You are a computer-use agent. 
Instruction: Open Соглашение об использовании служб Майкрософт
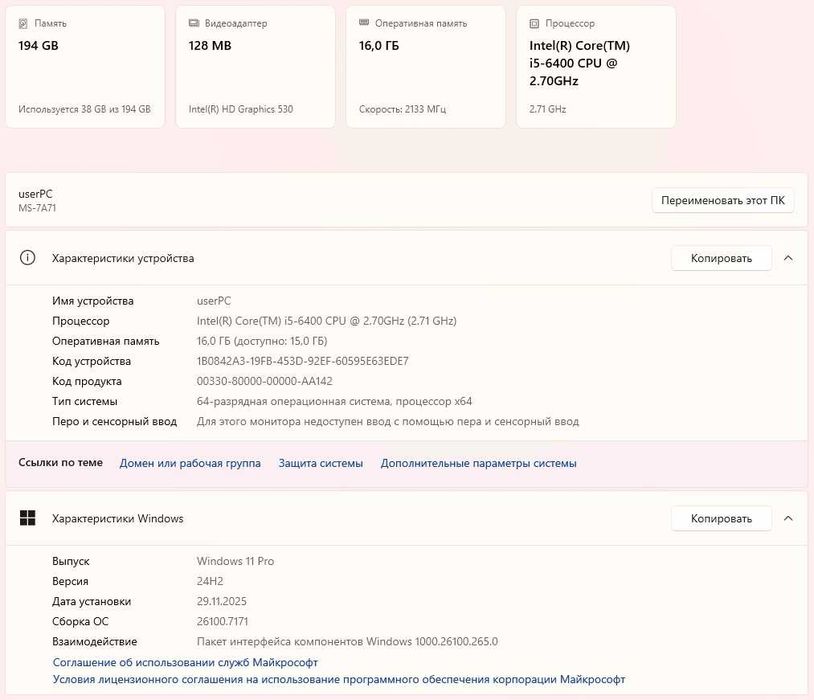click(x=185, y=662)
